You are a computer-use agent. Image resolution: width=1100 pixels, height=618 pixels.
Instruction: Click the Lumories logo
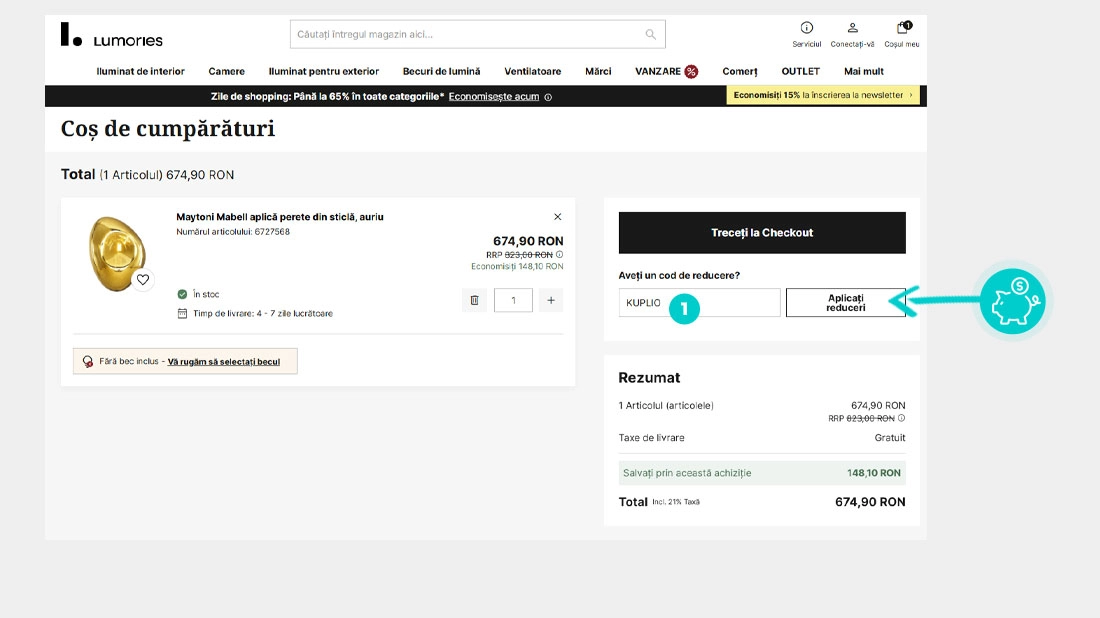pos(112,35)
